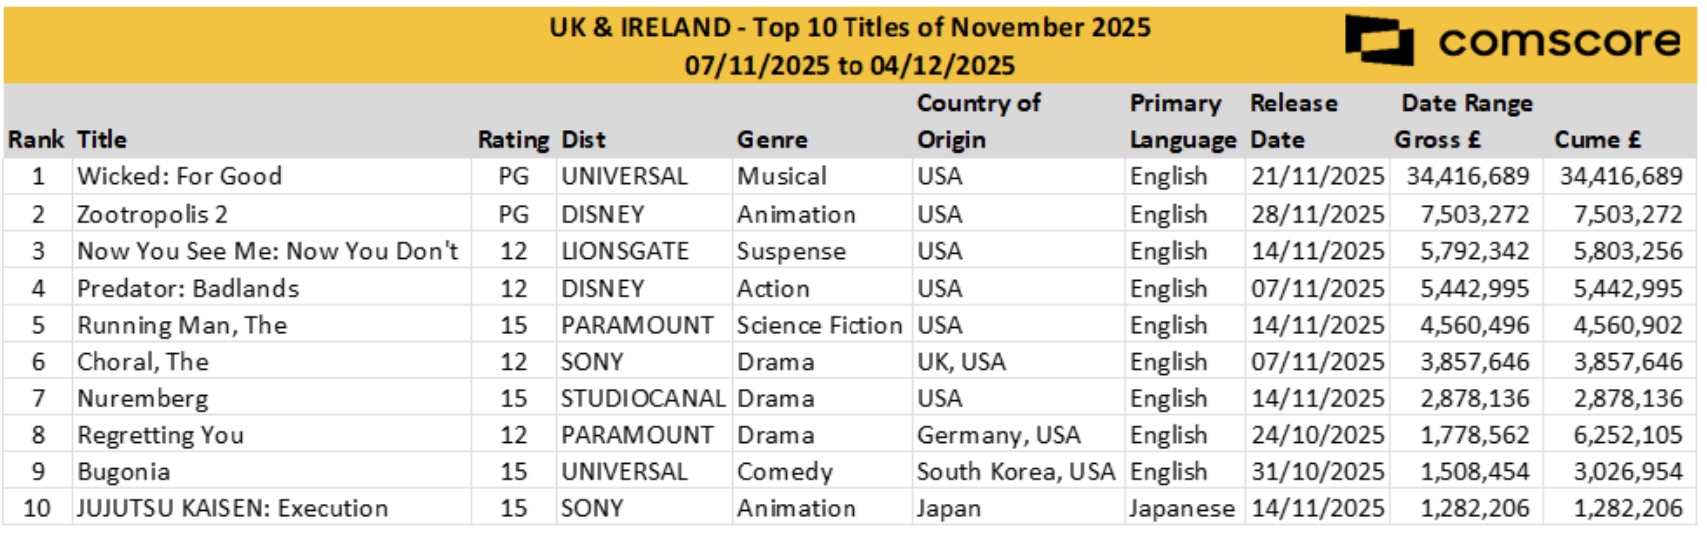
Task: Click the Comscore logo icon
Action: (x=1378, y=40)
